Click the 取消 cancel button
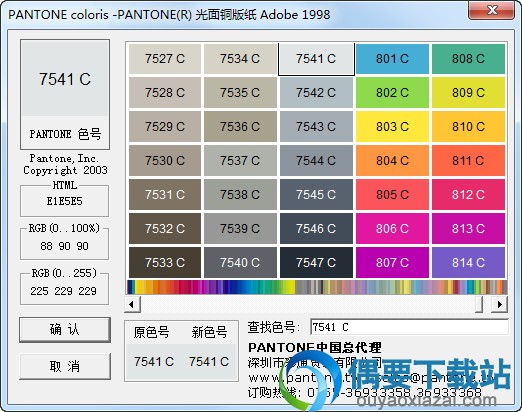Screen dimensions: 522x412 [65, 366]
